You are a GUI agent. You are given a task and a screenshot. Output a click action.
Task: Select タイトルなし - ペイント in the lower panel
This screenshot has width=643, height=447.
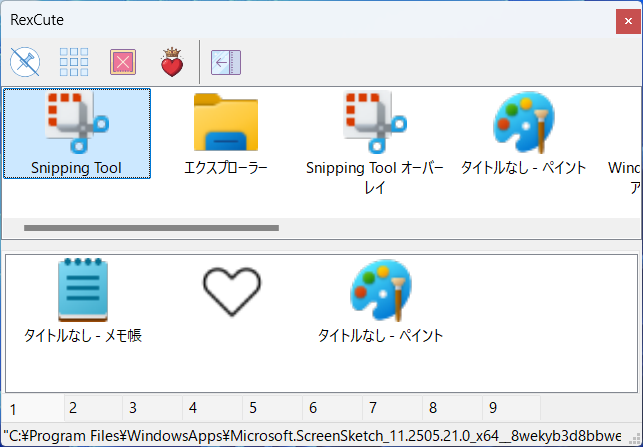[x=381, y=301]
